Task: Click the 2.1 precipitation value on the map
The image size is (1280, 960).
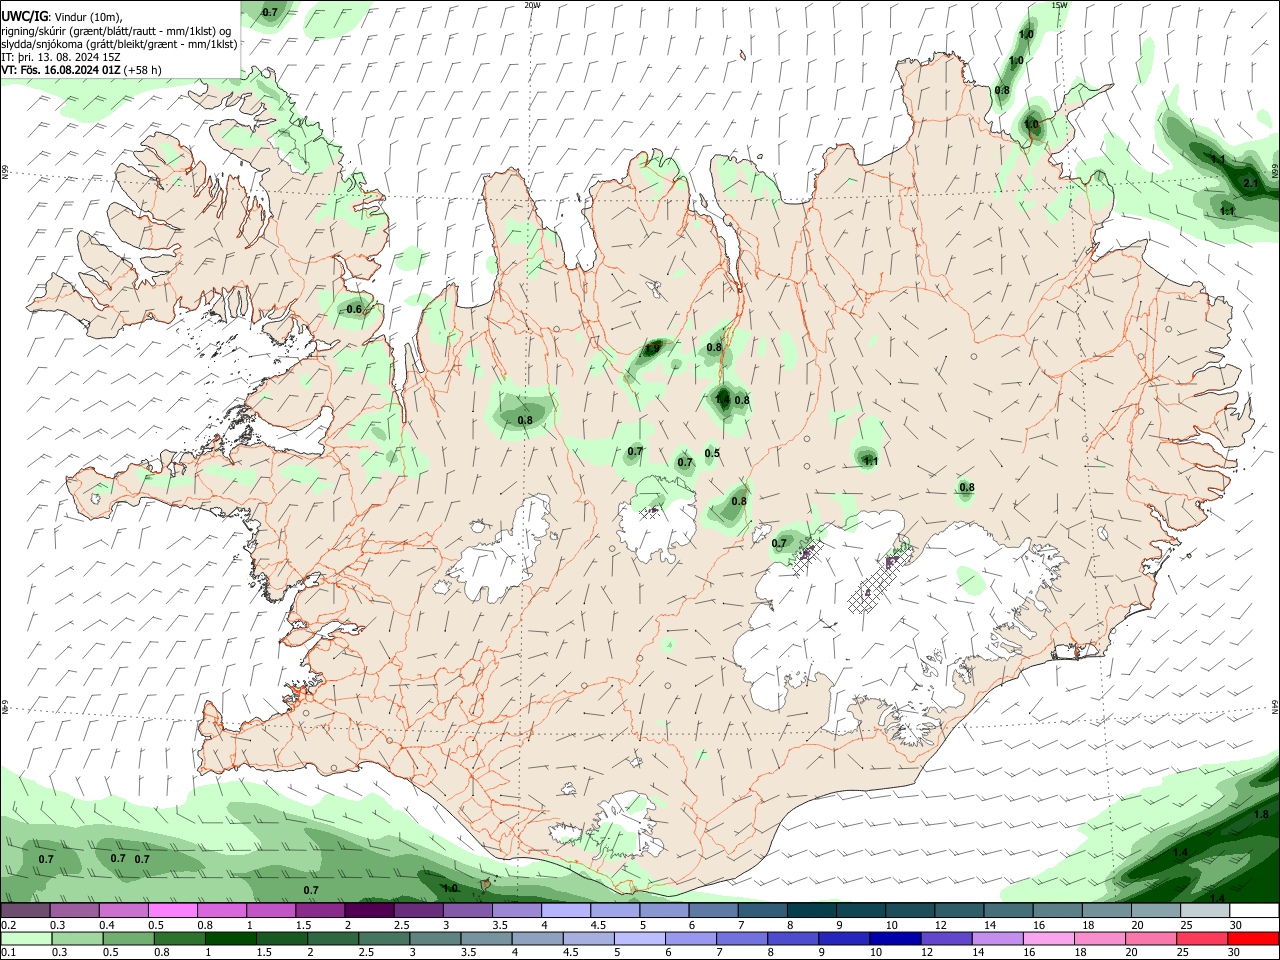Action: [x=1250, y=184]
